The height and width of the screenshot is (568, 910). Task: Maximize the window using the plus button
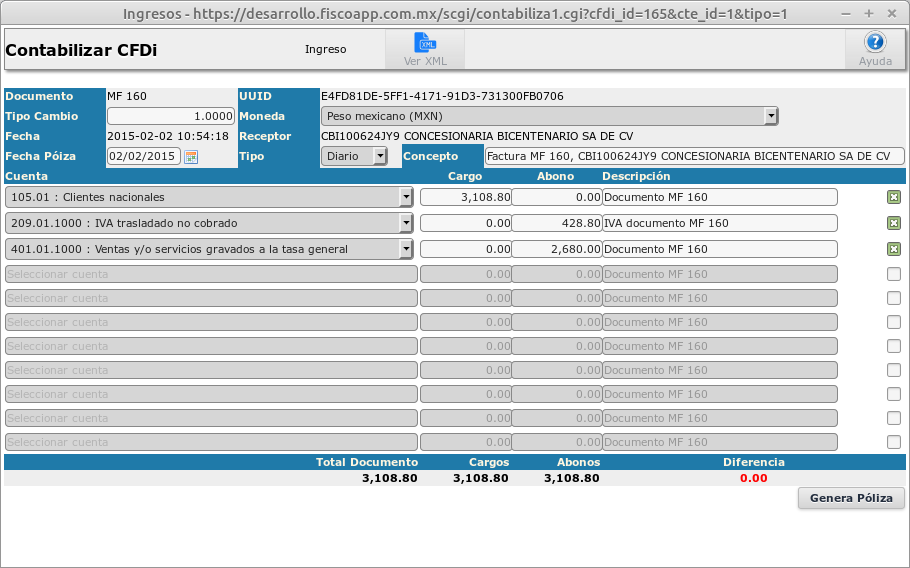click(868, 14)
